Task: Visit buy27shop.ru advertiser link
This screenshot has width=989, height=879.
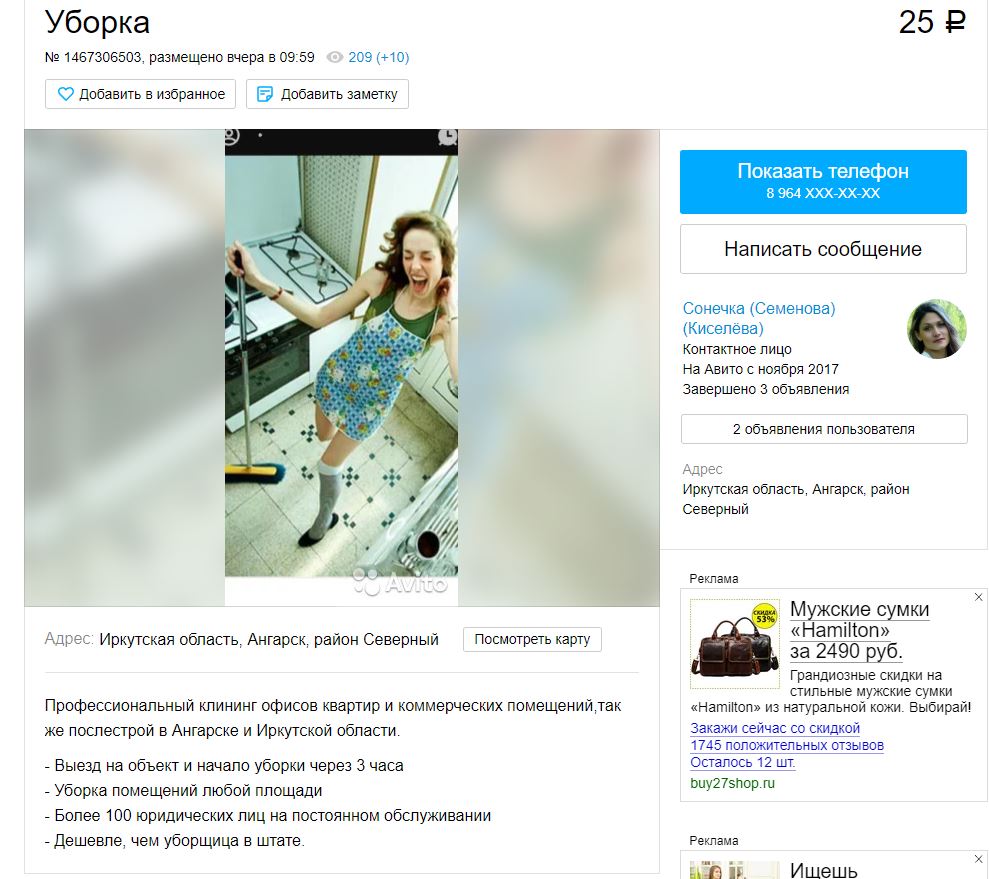Action: click(x=732, y=783)
